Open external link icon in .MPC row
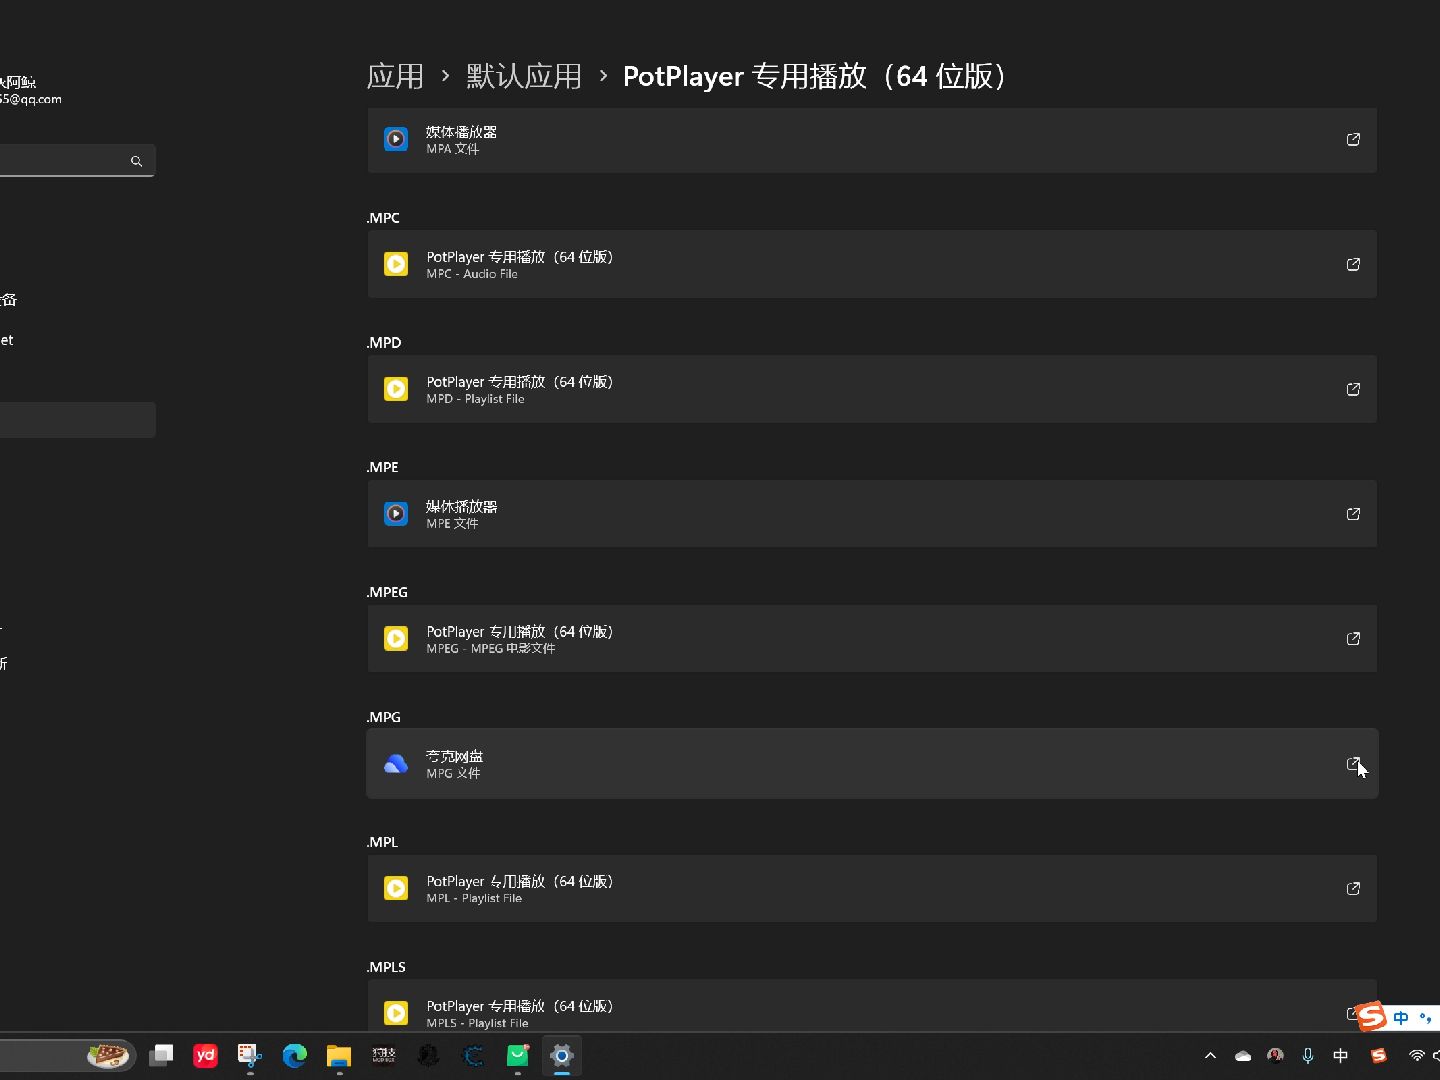This screenshot has width=1440, height=1080. [1353, 264]
